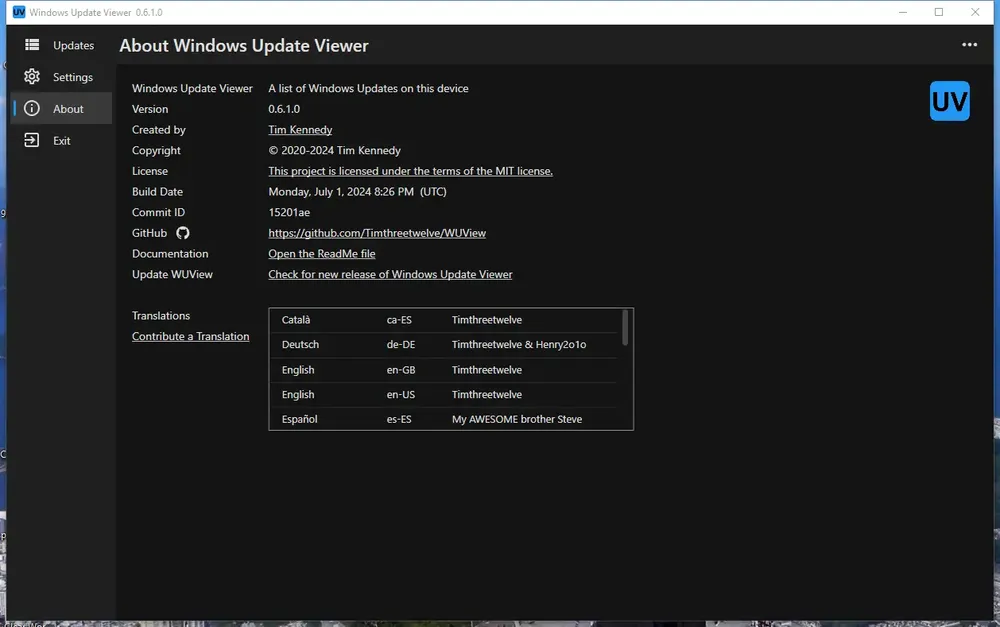Click the translations list scrollbar thumb

click(x=625, y=327)
